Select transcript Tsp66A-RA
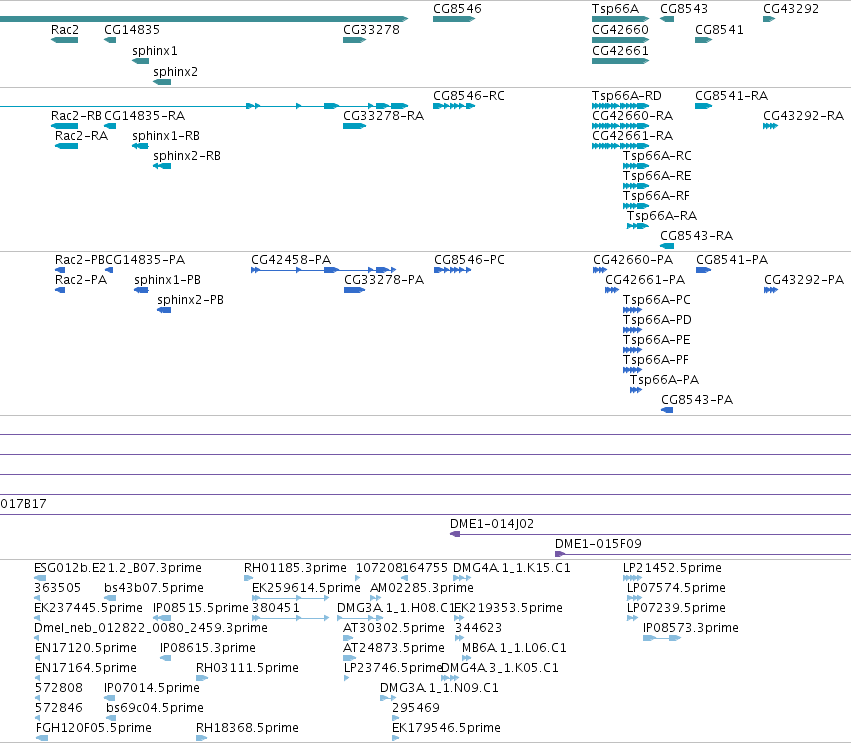This screenshot has height=743, width=851. pyautogui.click(x=638, y=226)
